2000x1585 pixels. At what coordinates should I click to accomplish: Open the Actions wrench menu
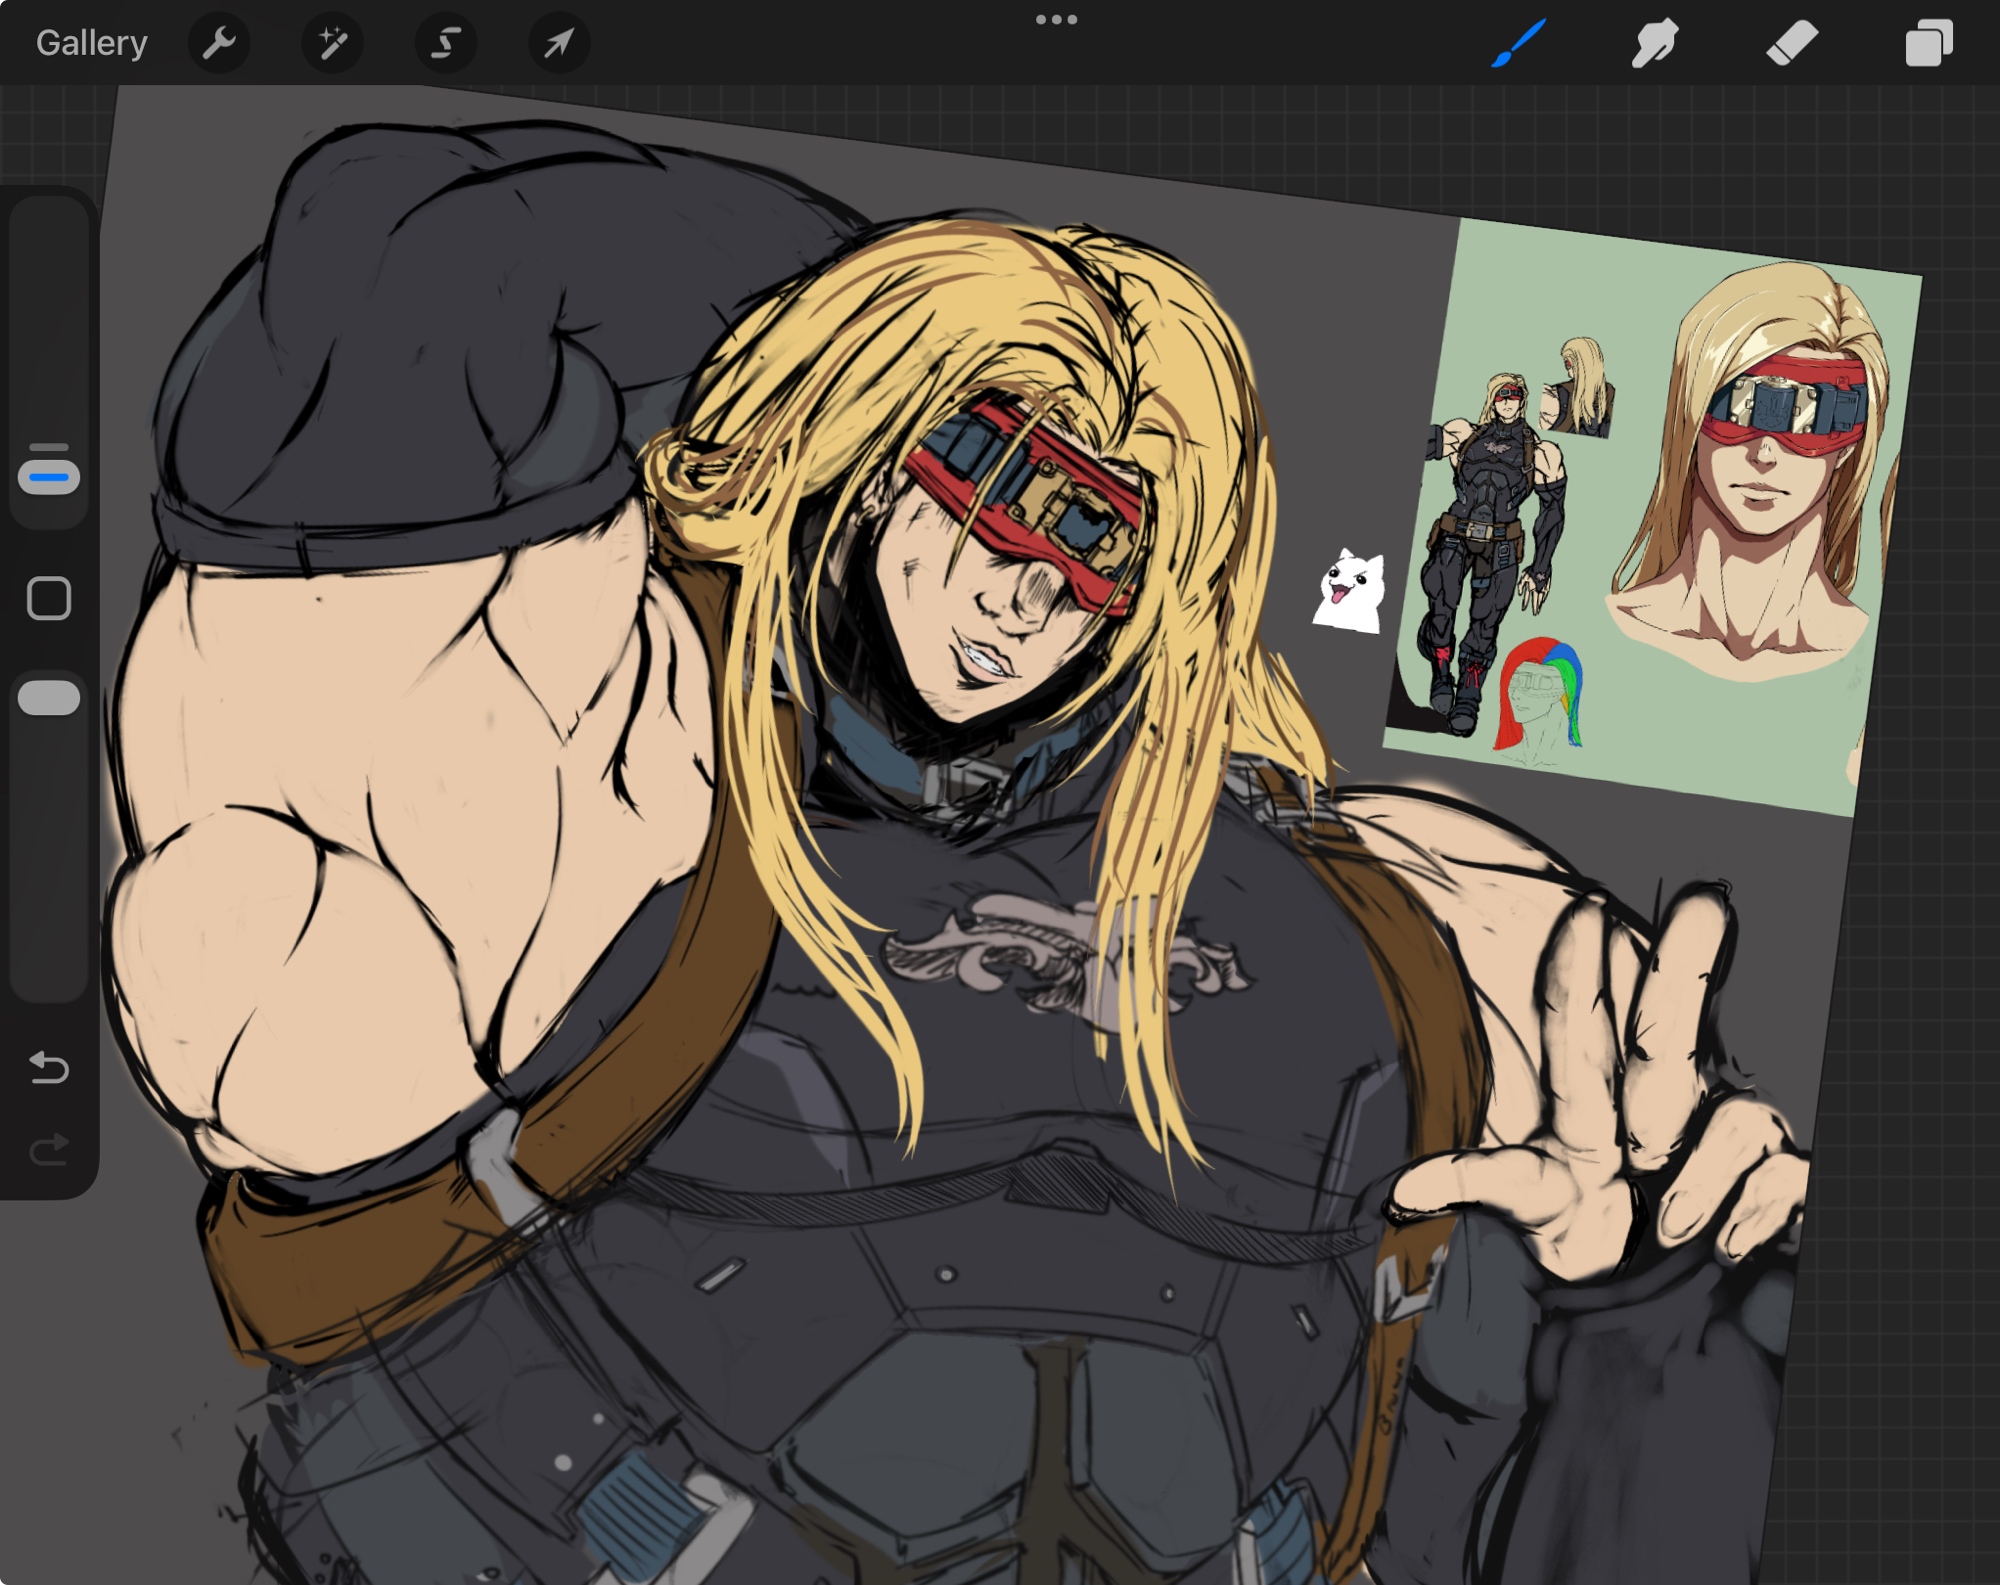(219, 43)
